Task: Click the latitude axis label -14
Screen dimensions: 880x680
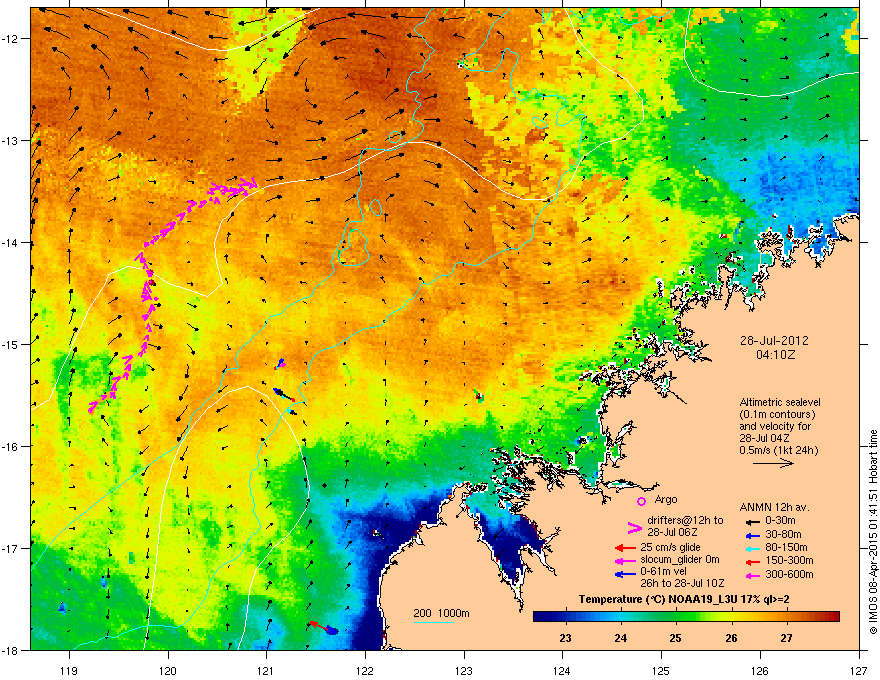Action: (11, 242)
